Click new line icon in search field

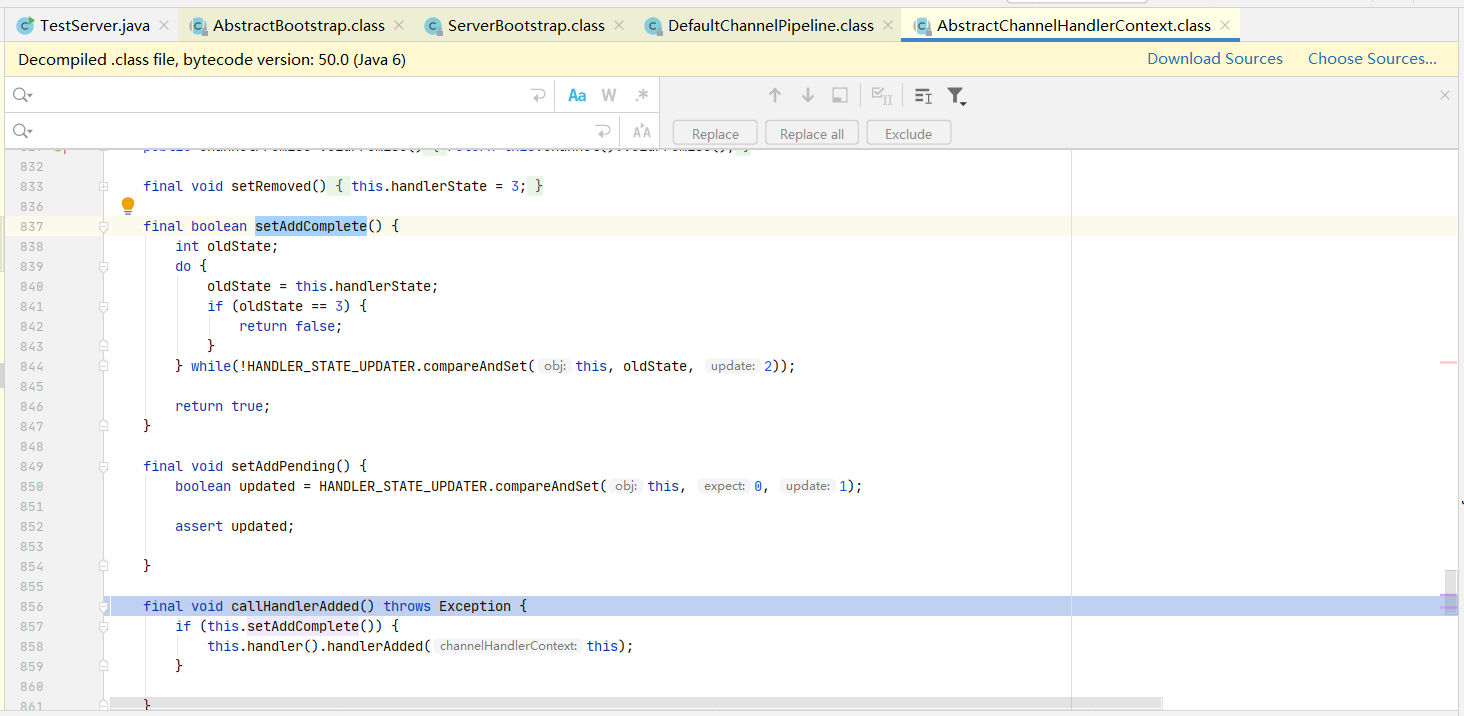tap(538, 95)
